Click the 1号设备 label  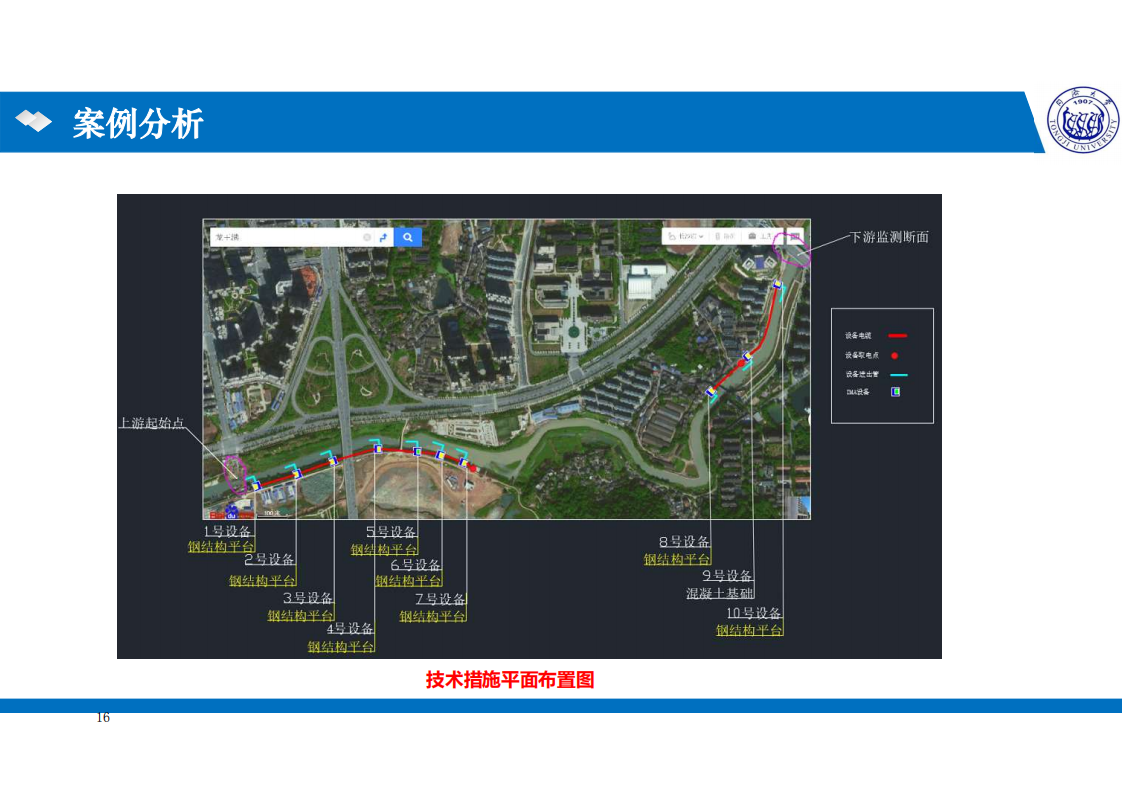(228, 531)
